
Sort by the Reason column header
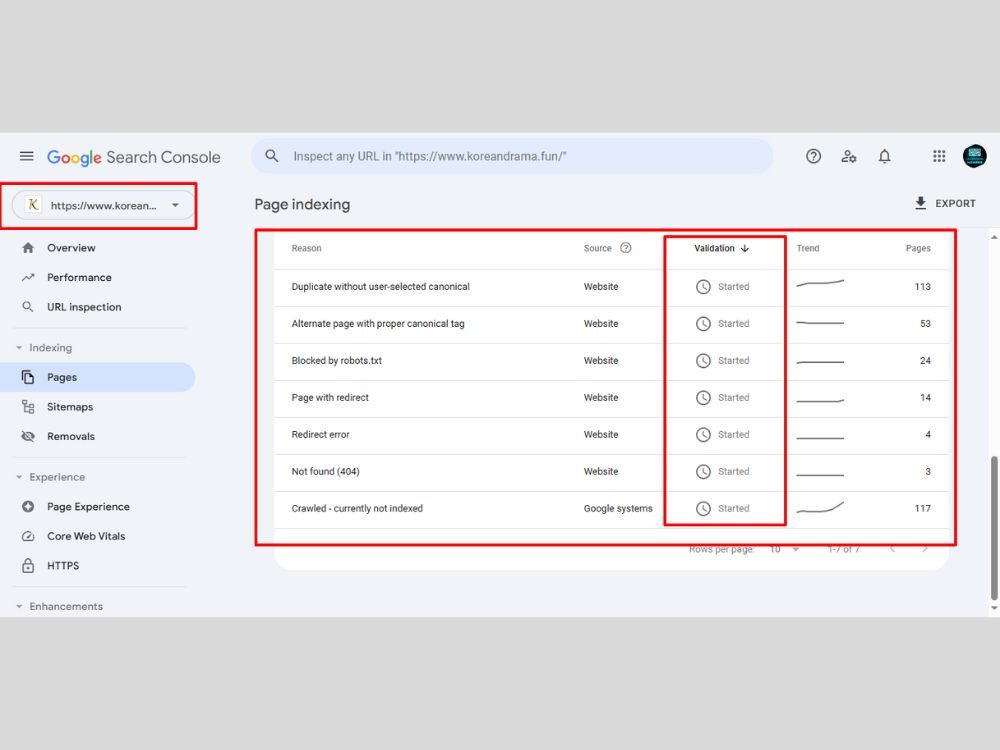tap(306, 248)
